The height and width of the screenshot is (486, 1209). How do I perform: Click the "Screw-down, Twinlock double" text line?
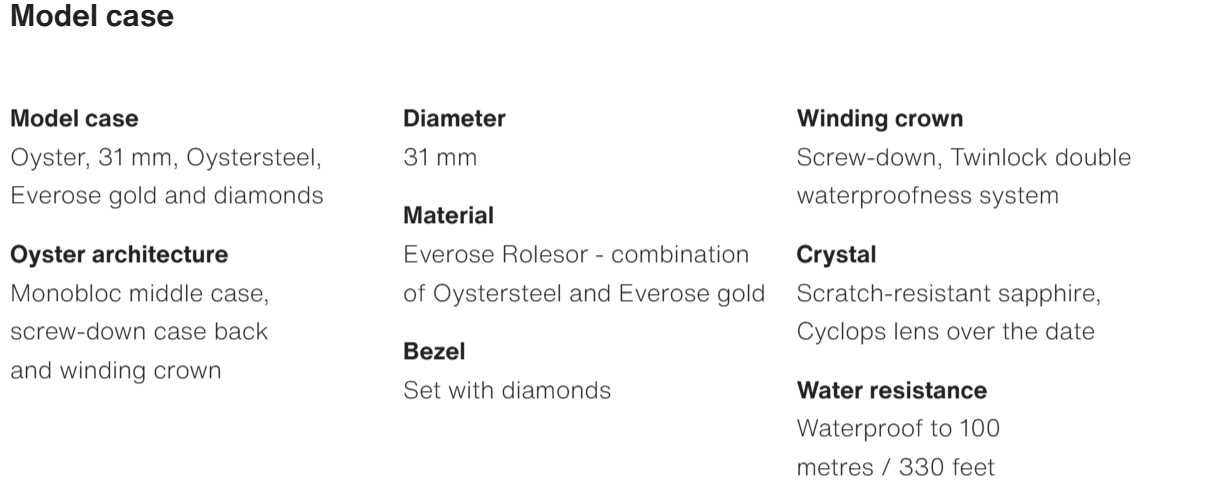coord(964,158)
